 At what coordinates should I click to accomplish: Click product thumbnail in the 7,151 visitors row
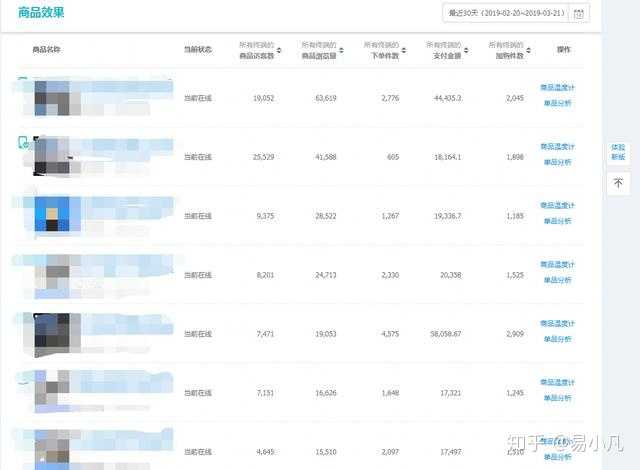(52, 391)
